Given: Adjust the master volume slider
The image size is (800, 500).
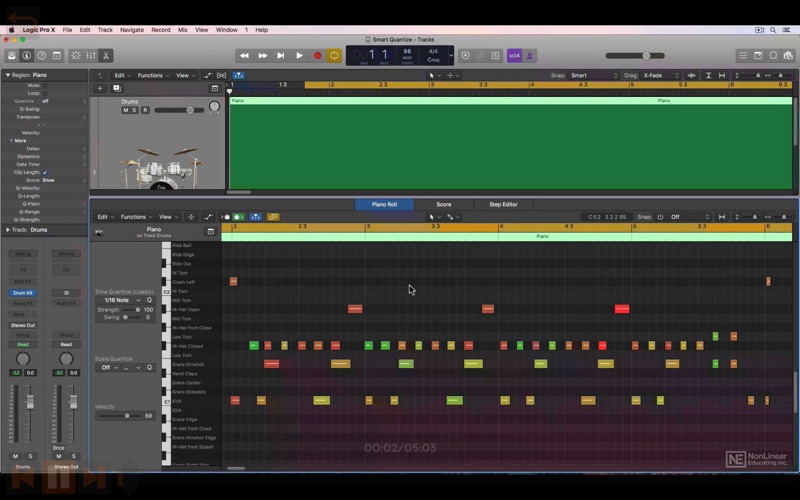Looking at the screenshot, I should click(x=635, y=56).
